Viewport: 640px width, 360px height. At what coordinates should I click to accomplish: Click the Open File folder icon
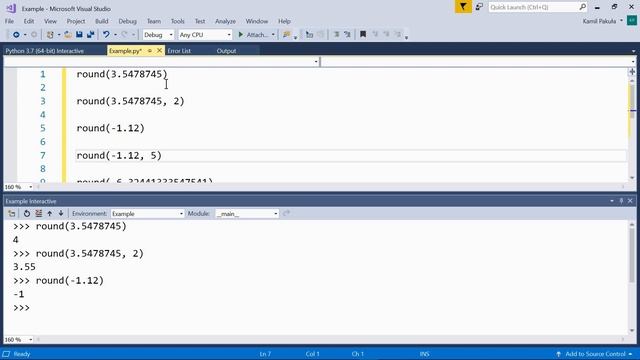coord(68,35)
